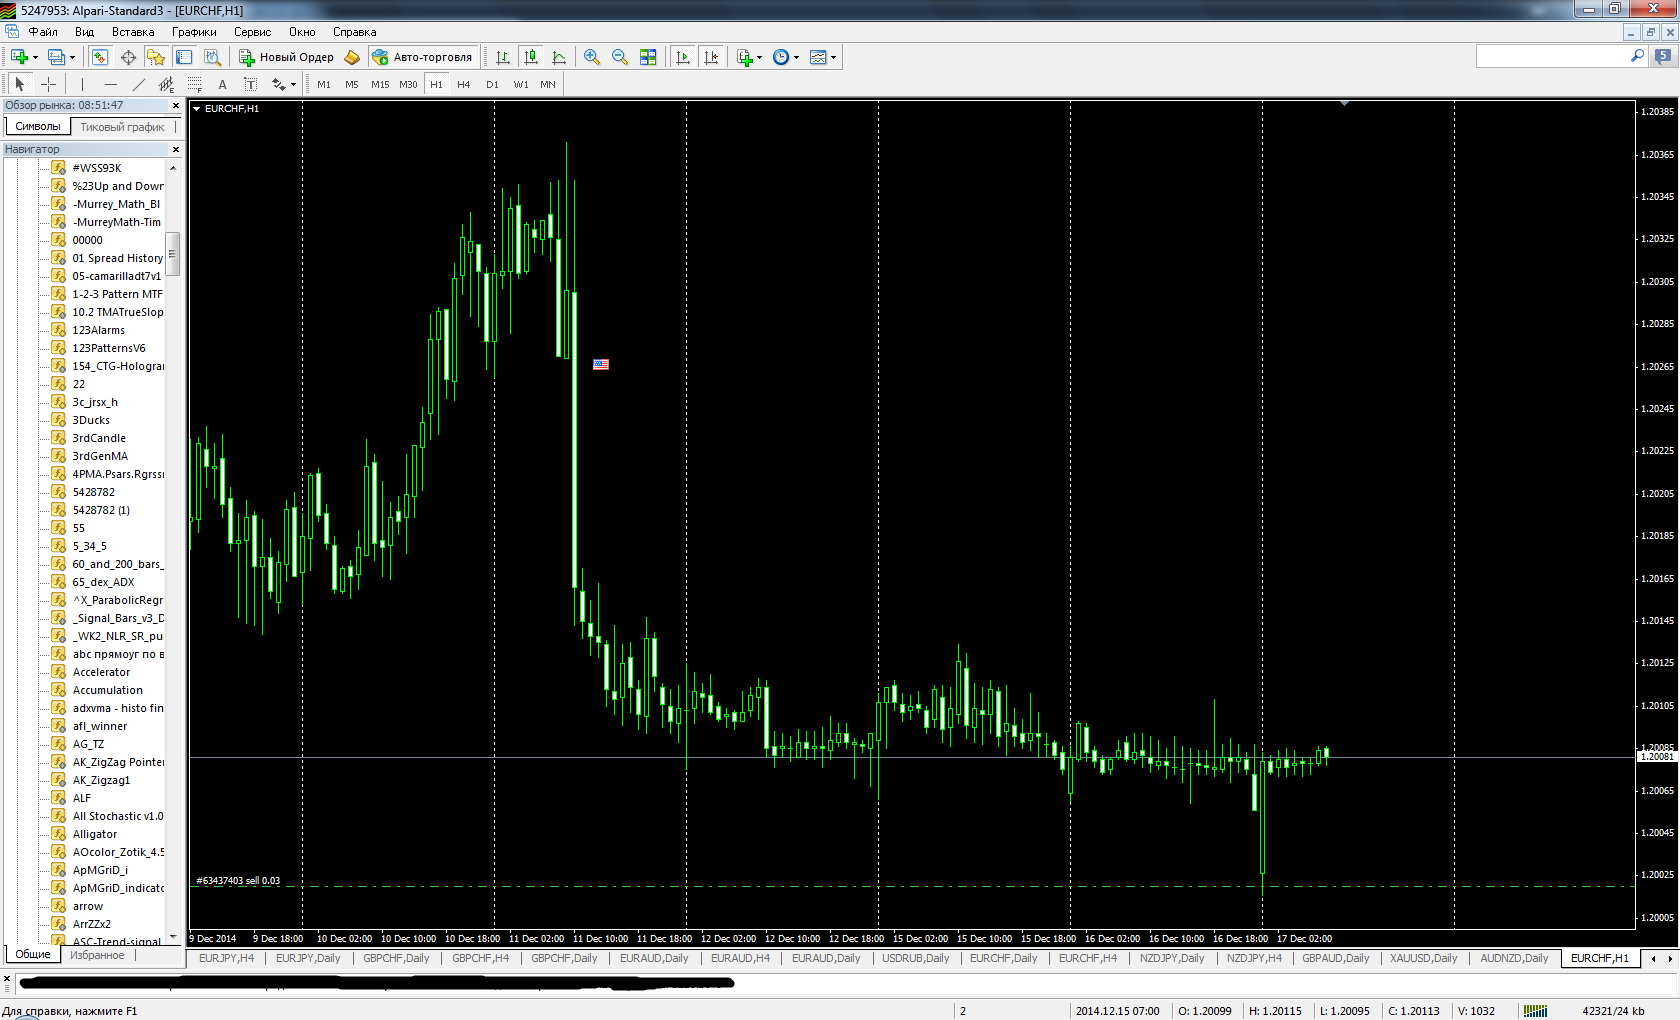Select the text label tool
This screenshot has height=1020, width=1680.
pos(250,84)
